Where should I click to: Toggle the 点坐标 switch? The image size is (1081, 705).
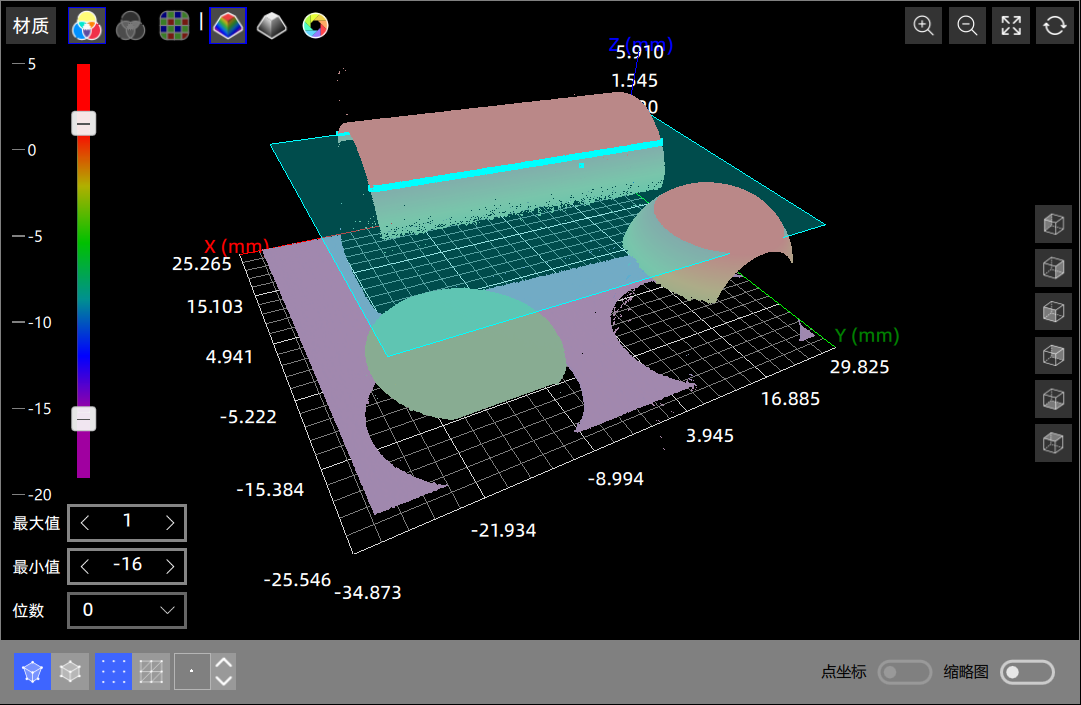904,672
